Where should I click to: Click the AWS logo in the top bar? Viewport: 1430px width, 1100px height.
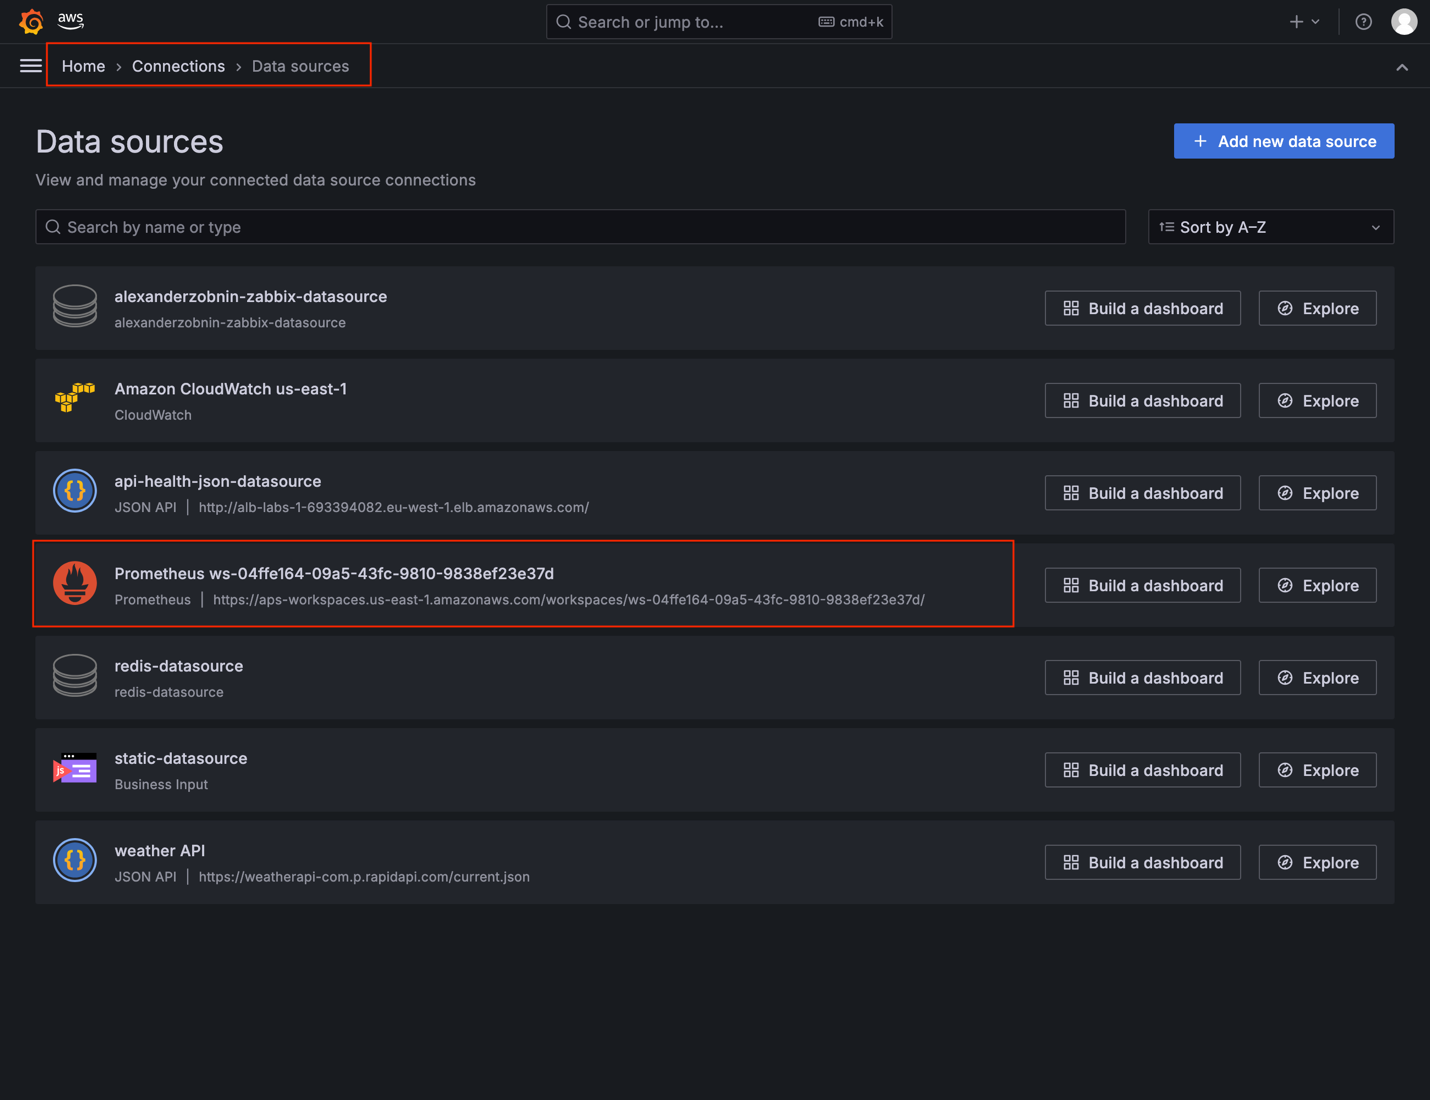[70, 21]
